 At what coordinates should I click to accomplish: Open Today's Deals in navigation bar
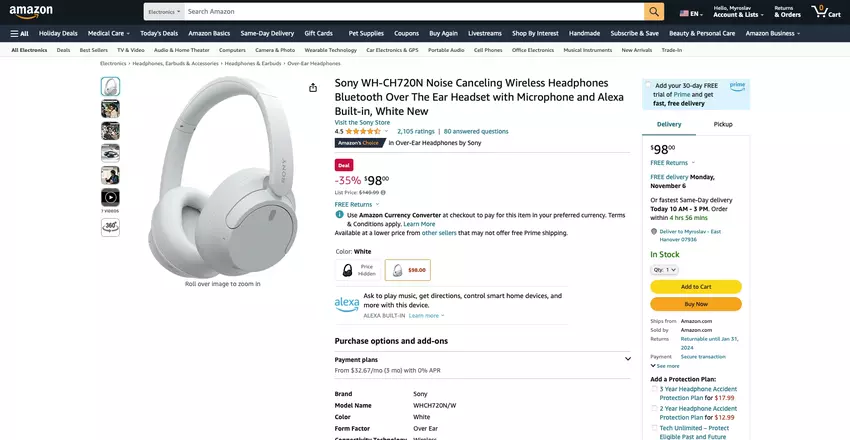[159, 33]
